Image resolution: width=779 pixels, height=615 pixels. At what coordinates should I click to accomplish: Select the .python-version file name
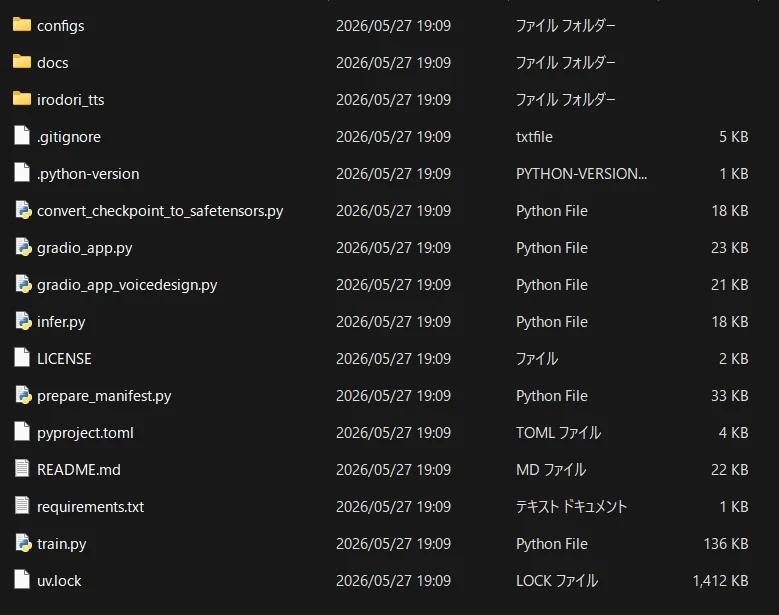(88, 174)
